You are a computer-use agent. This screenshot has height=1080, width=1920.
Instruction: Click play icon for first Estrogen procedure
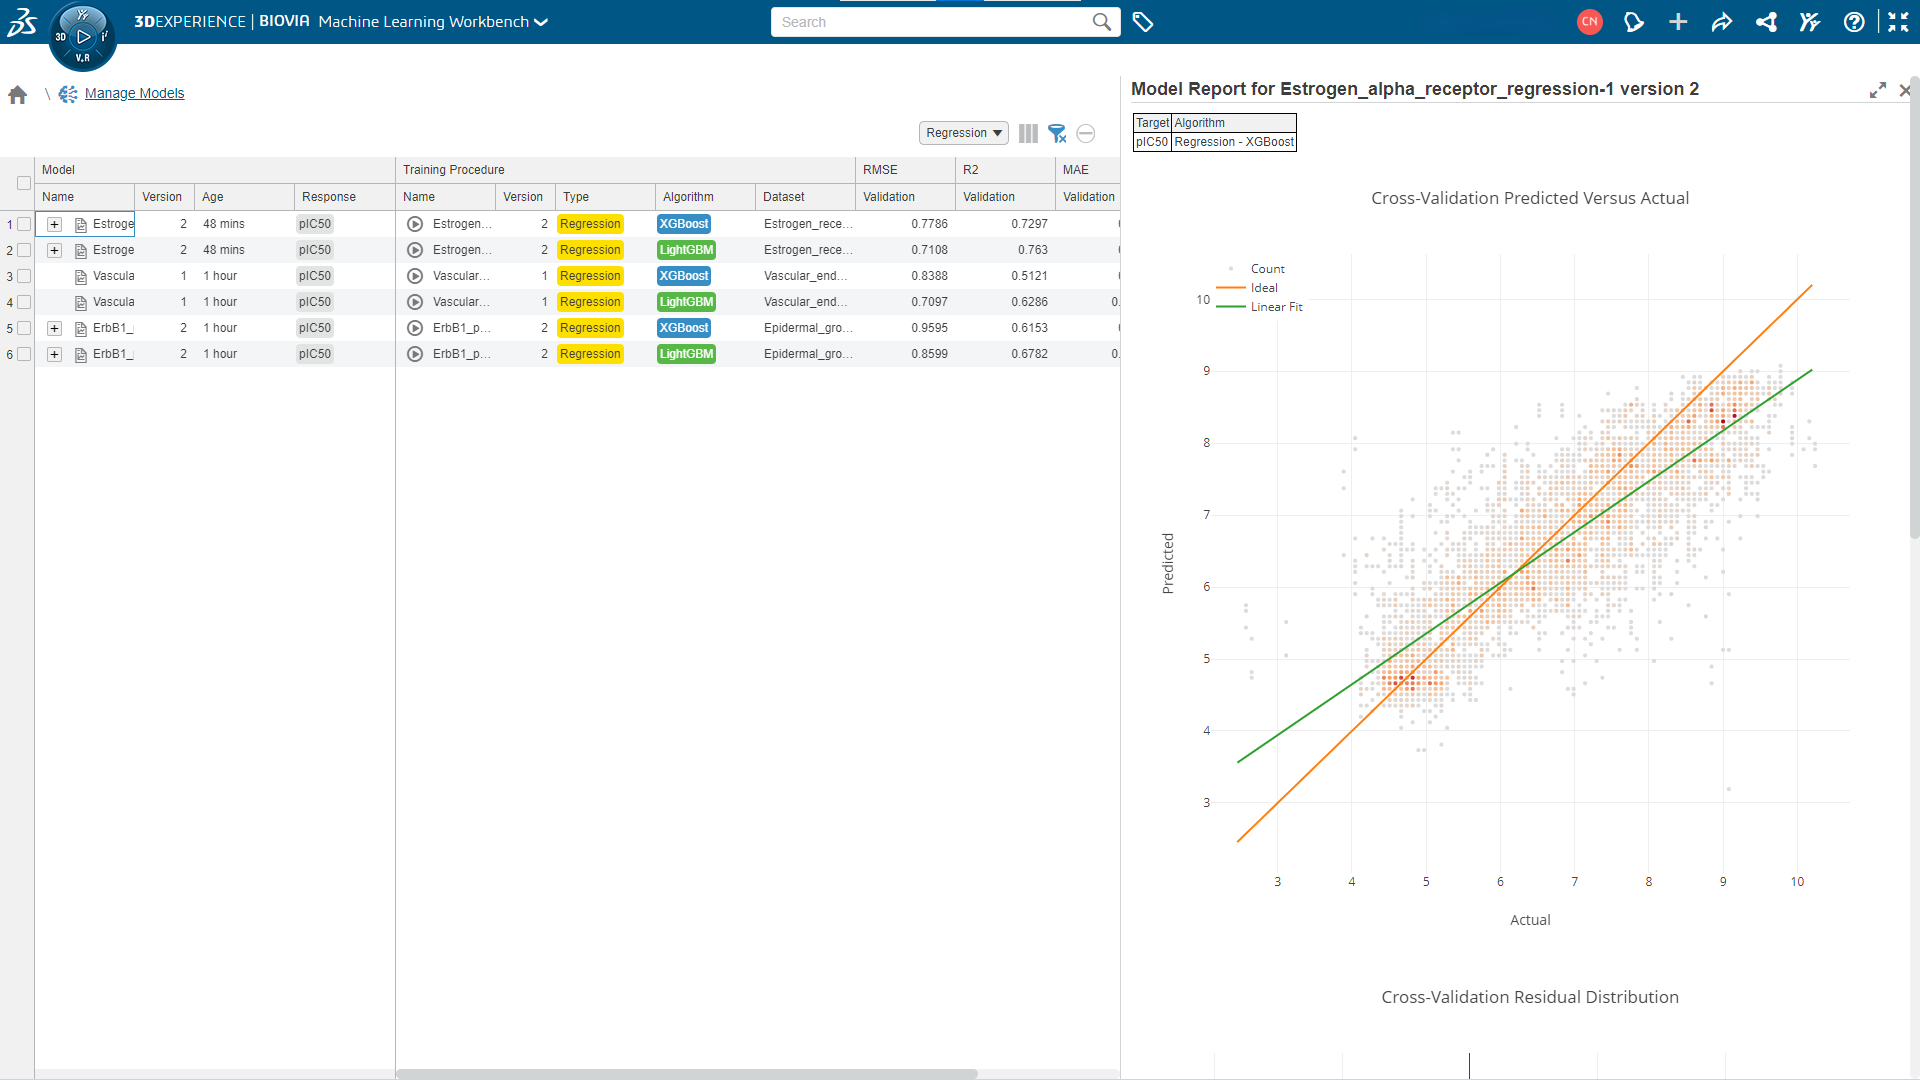[415, 224]
